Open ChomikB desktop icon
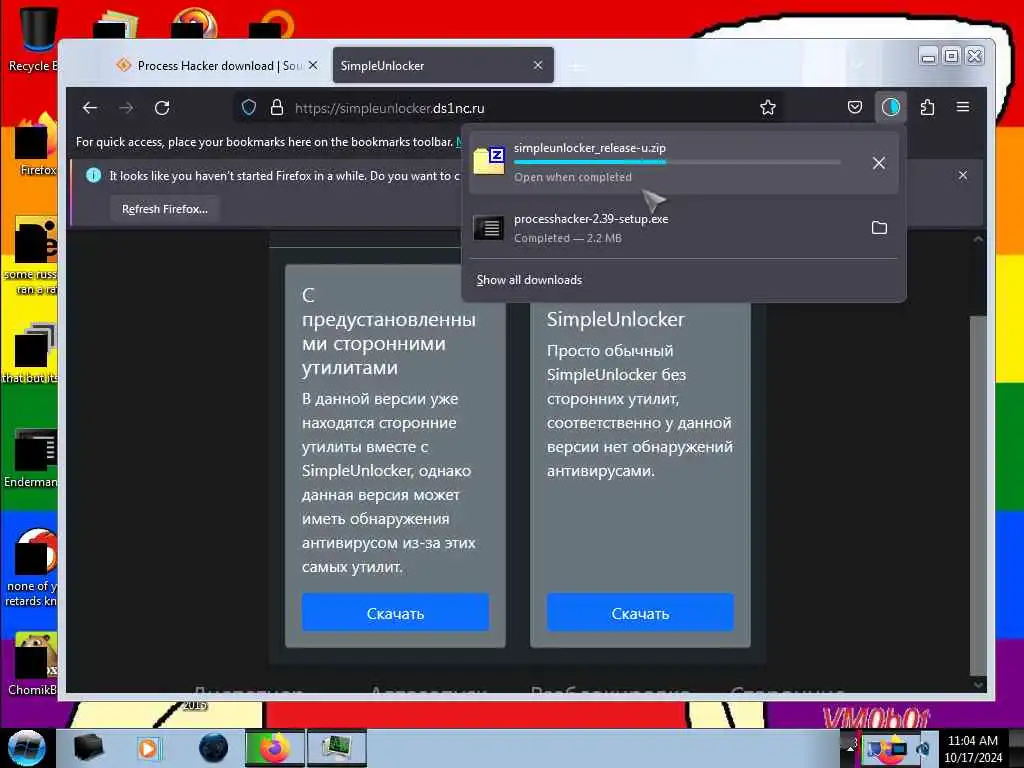Image resolution: width=1024 pixels, height=768 pixels. point(33,664)
